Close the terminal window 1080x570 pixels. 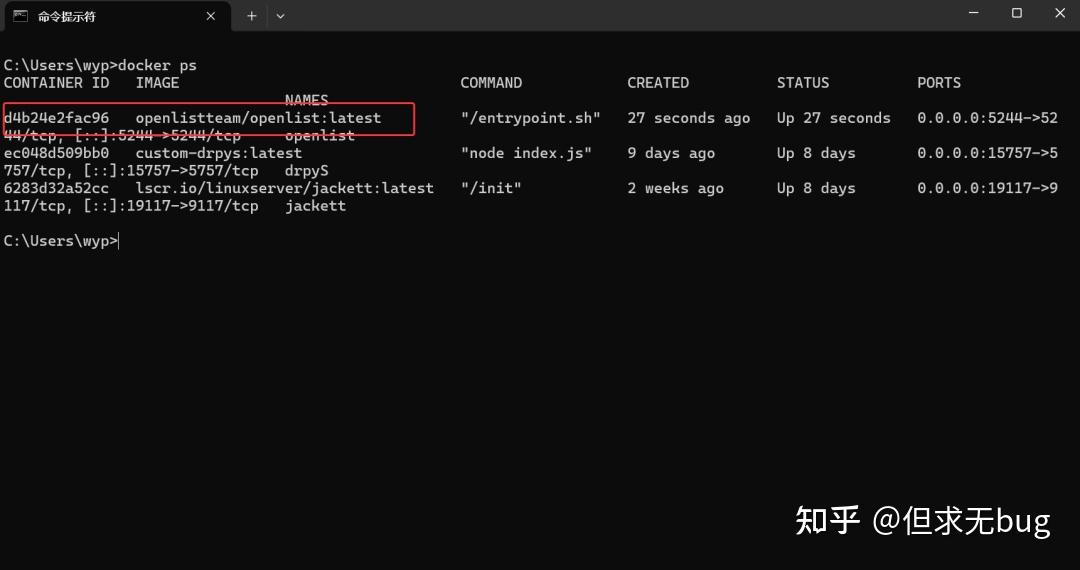(1059, 13)
